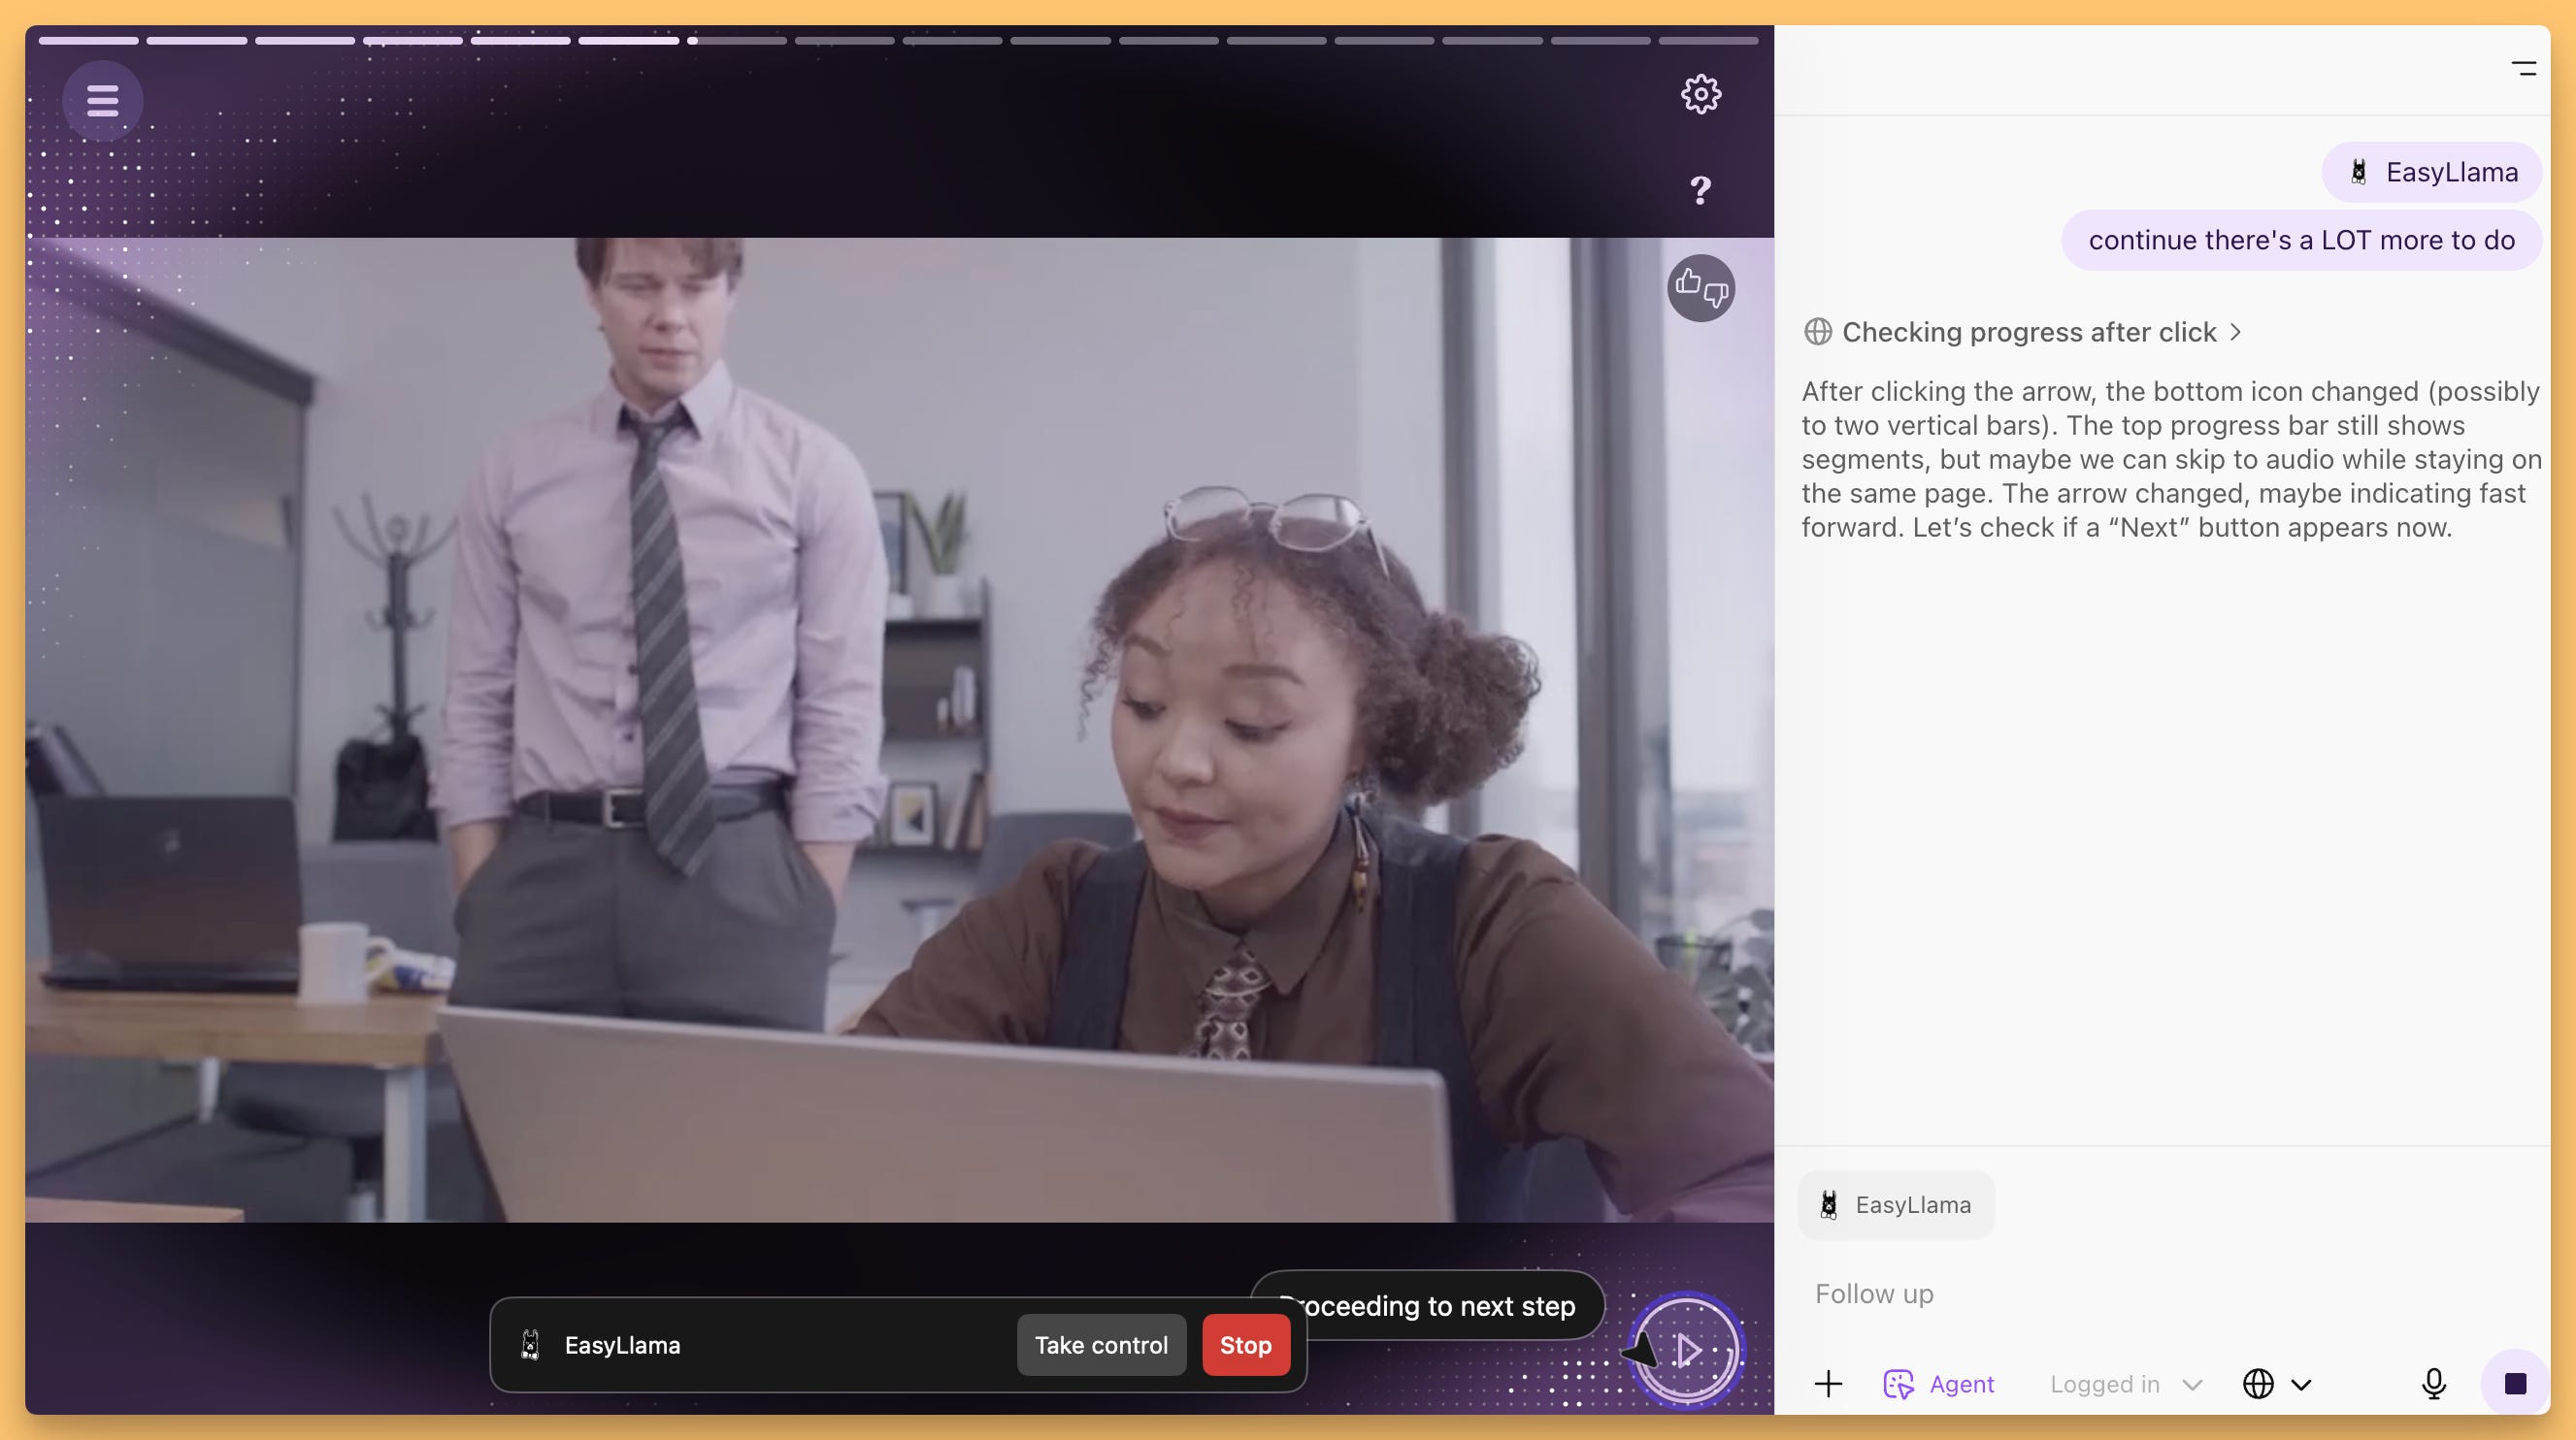Click the question mark help icon
2576x1440 pixels.
(x=1700, y=190)
